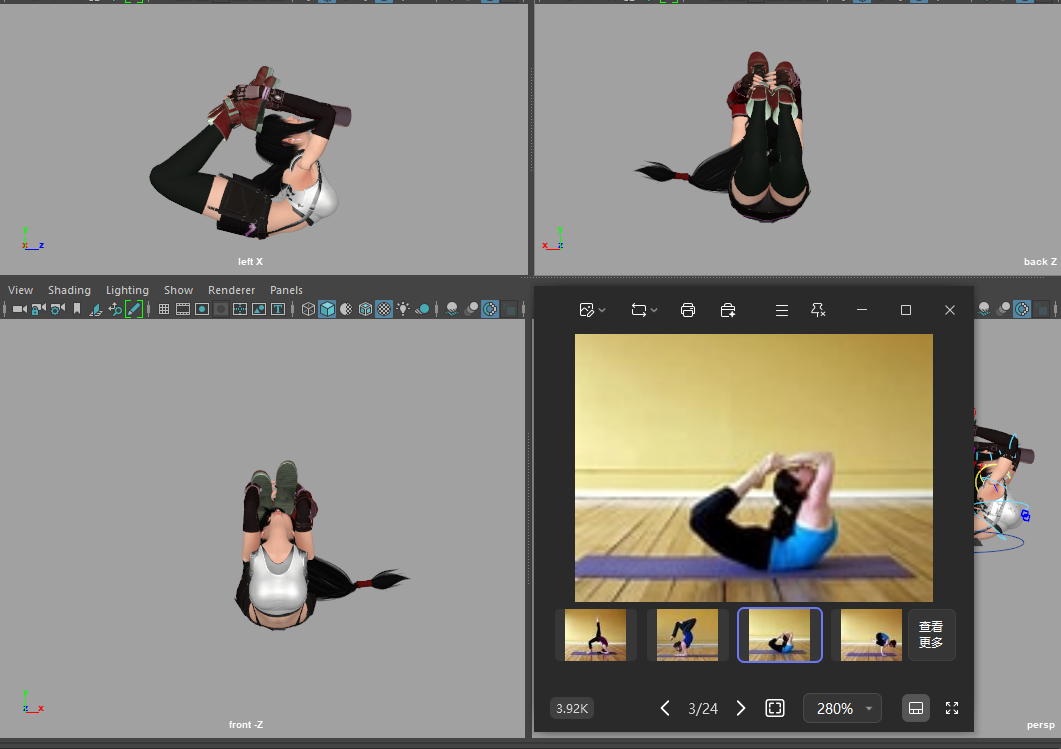Image resolution: width=1061 pixels, height=749 pixels.
Task: Click the fit-to-window icon in viewer
Action: pos(775,708)
